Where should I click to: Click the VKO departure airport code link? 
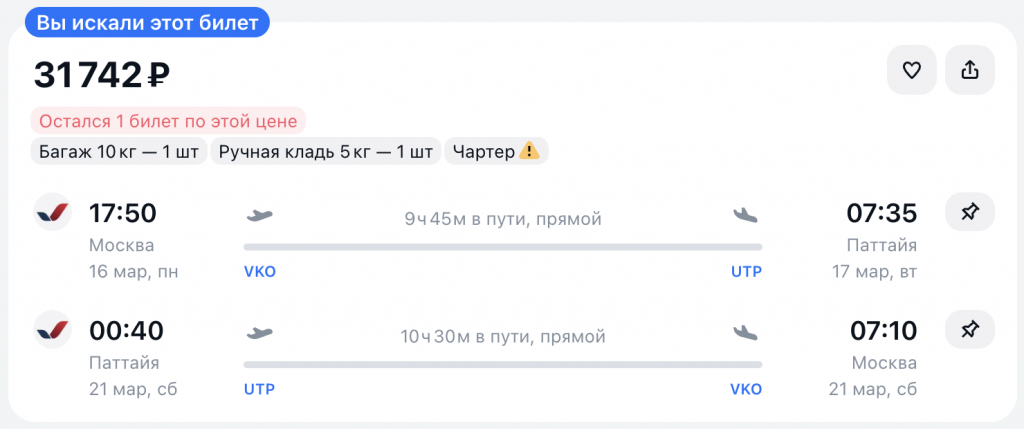(x=260, y=272)
